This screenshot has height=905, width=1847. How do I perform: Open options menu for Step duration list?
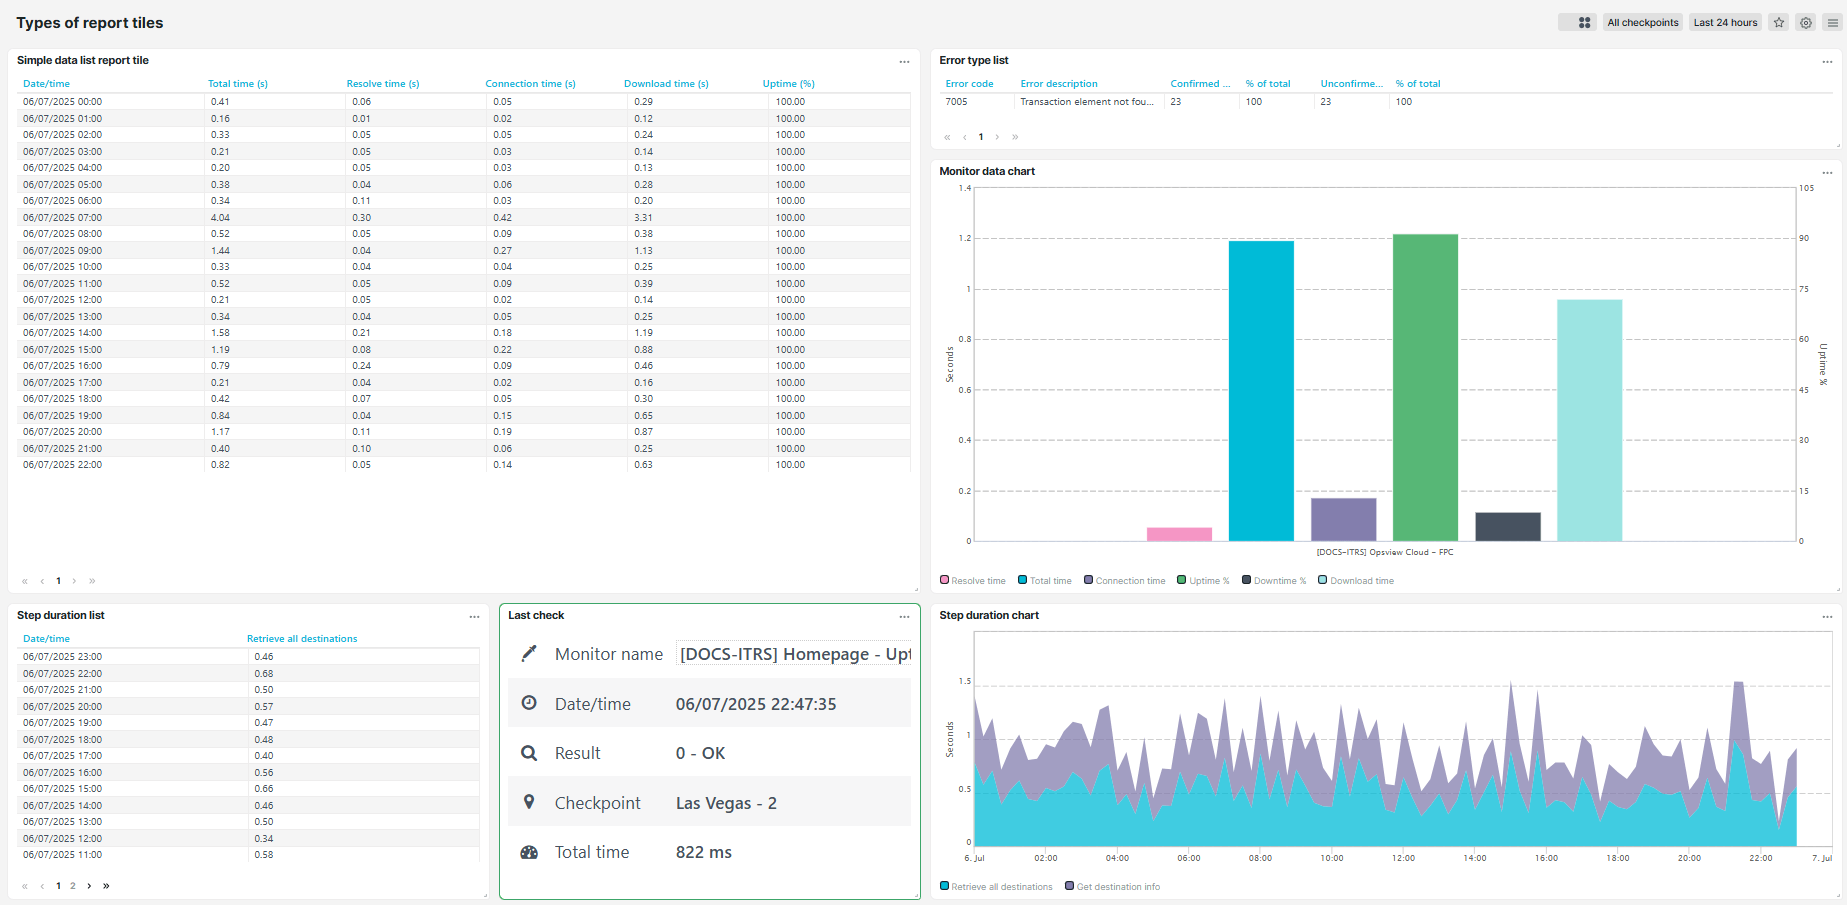[x=474, y=616]
